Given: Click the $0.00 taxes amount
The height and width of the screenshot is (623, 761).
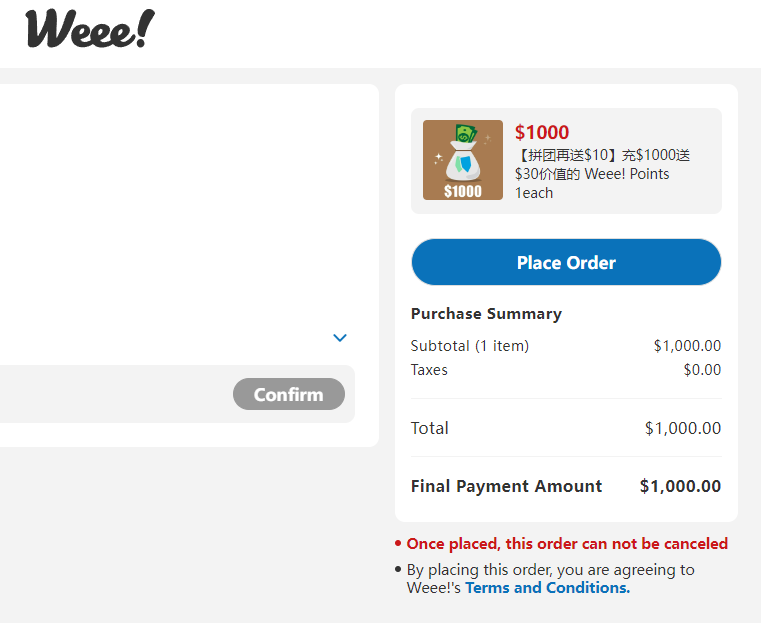Looking at the screenshot, I should point(702,370).
